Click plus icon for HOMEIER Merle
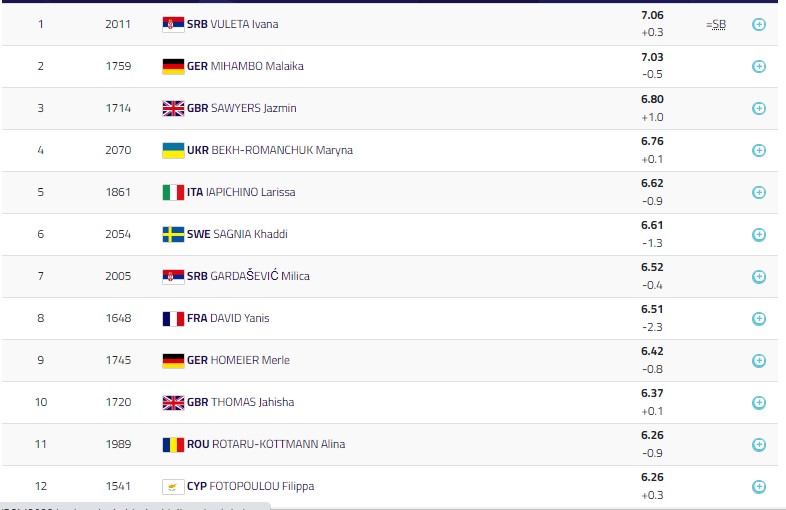 pos(758,360)
